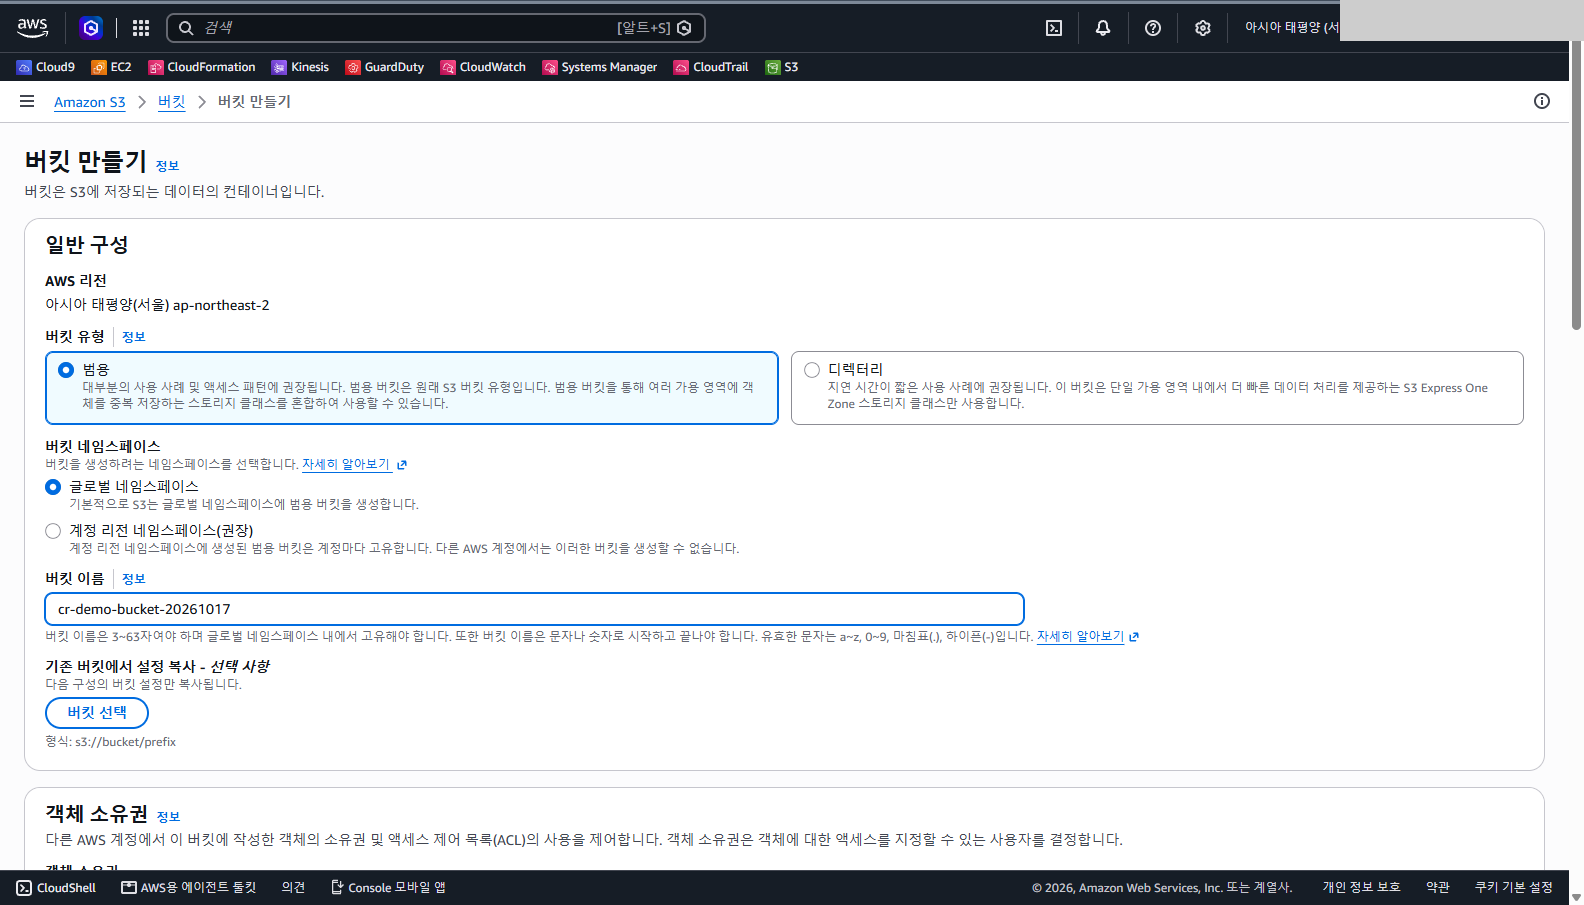Open 자세히 알아보기 for bucket naming rules
Image resolution: width=1584 pixels, height=905 pixels.
tap(1088, 636)
